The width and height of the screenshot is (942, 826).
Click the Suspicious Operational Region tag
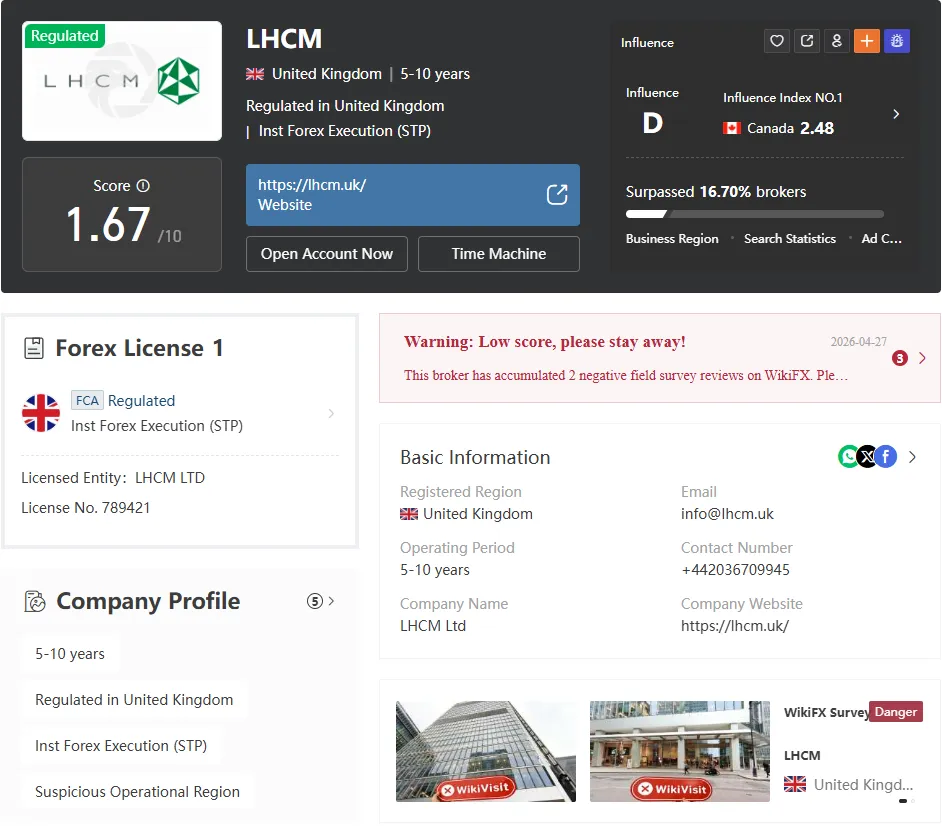pos(137,792)
